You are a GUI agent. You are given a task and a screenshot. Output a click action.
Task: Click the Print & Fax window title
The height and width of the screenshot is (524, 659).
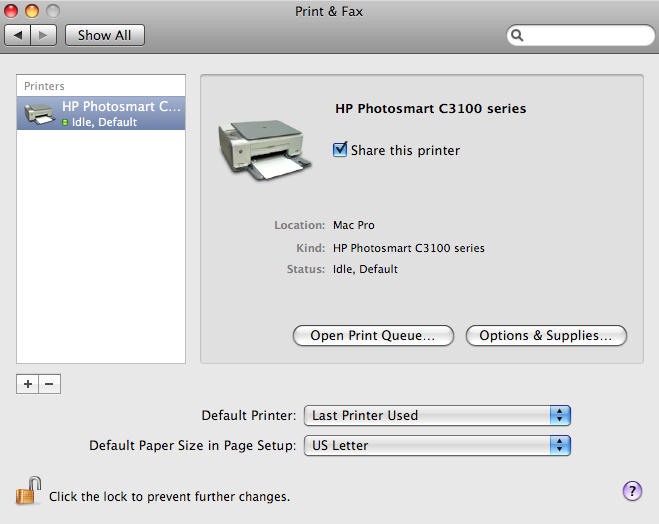[329, 11]
